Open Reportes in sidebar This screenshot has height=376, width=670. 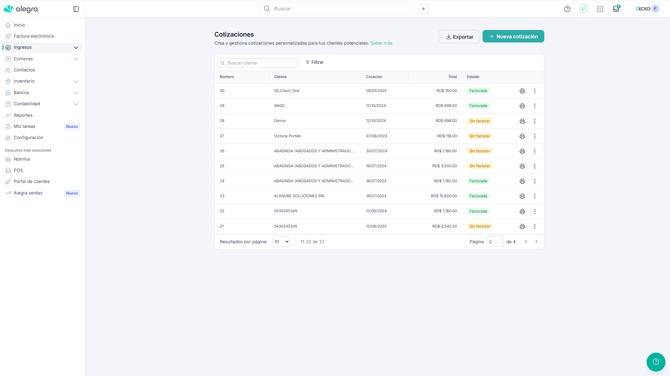(x=23, y=115)
